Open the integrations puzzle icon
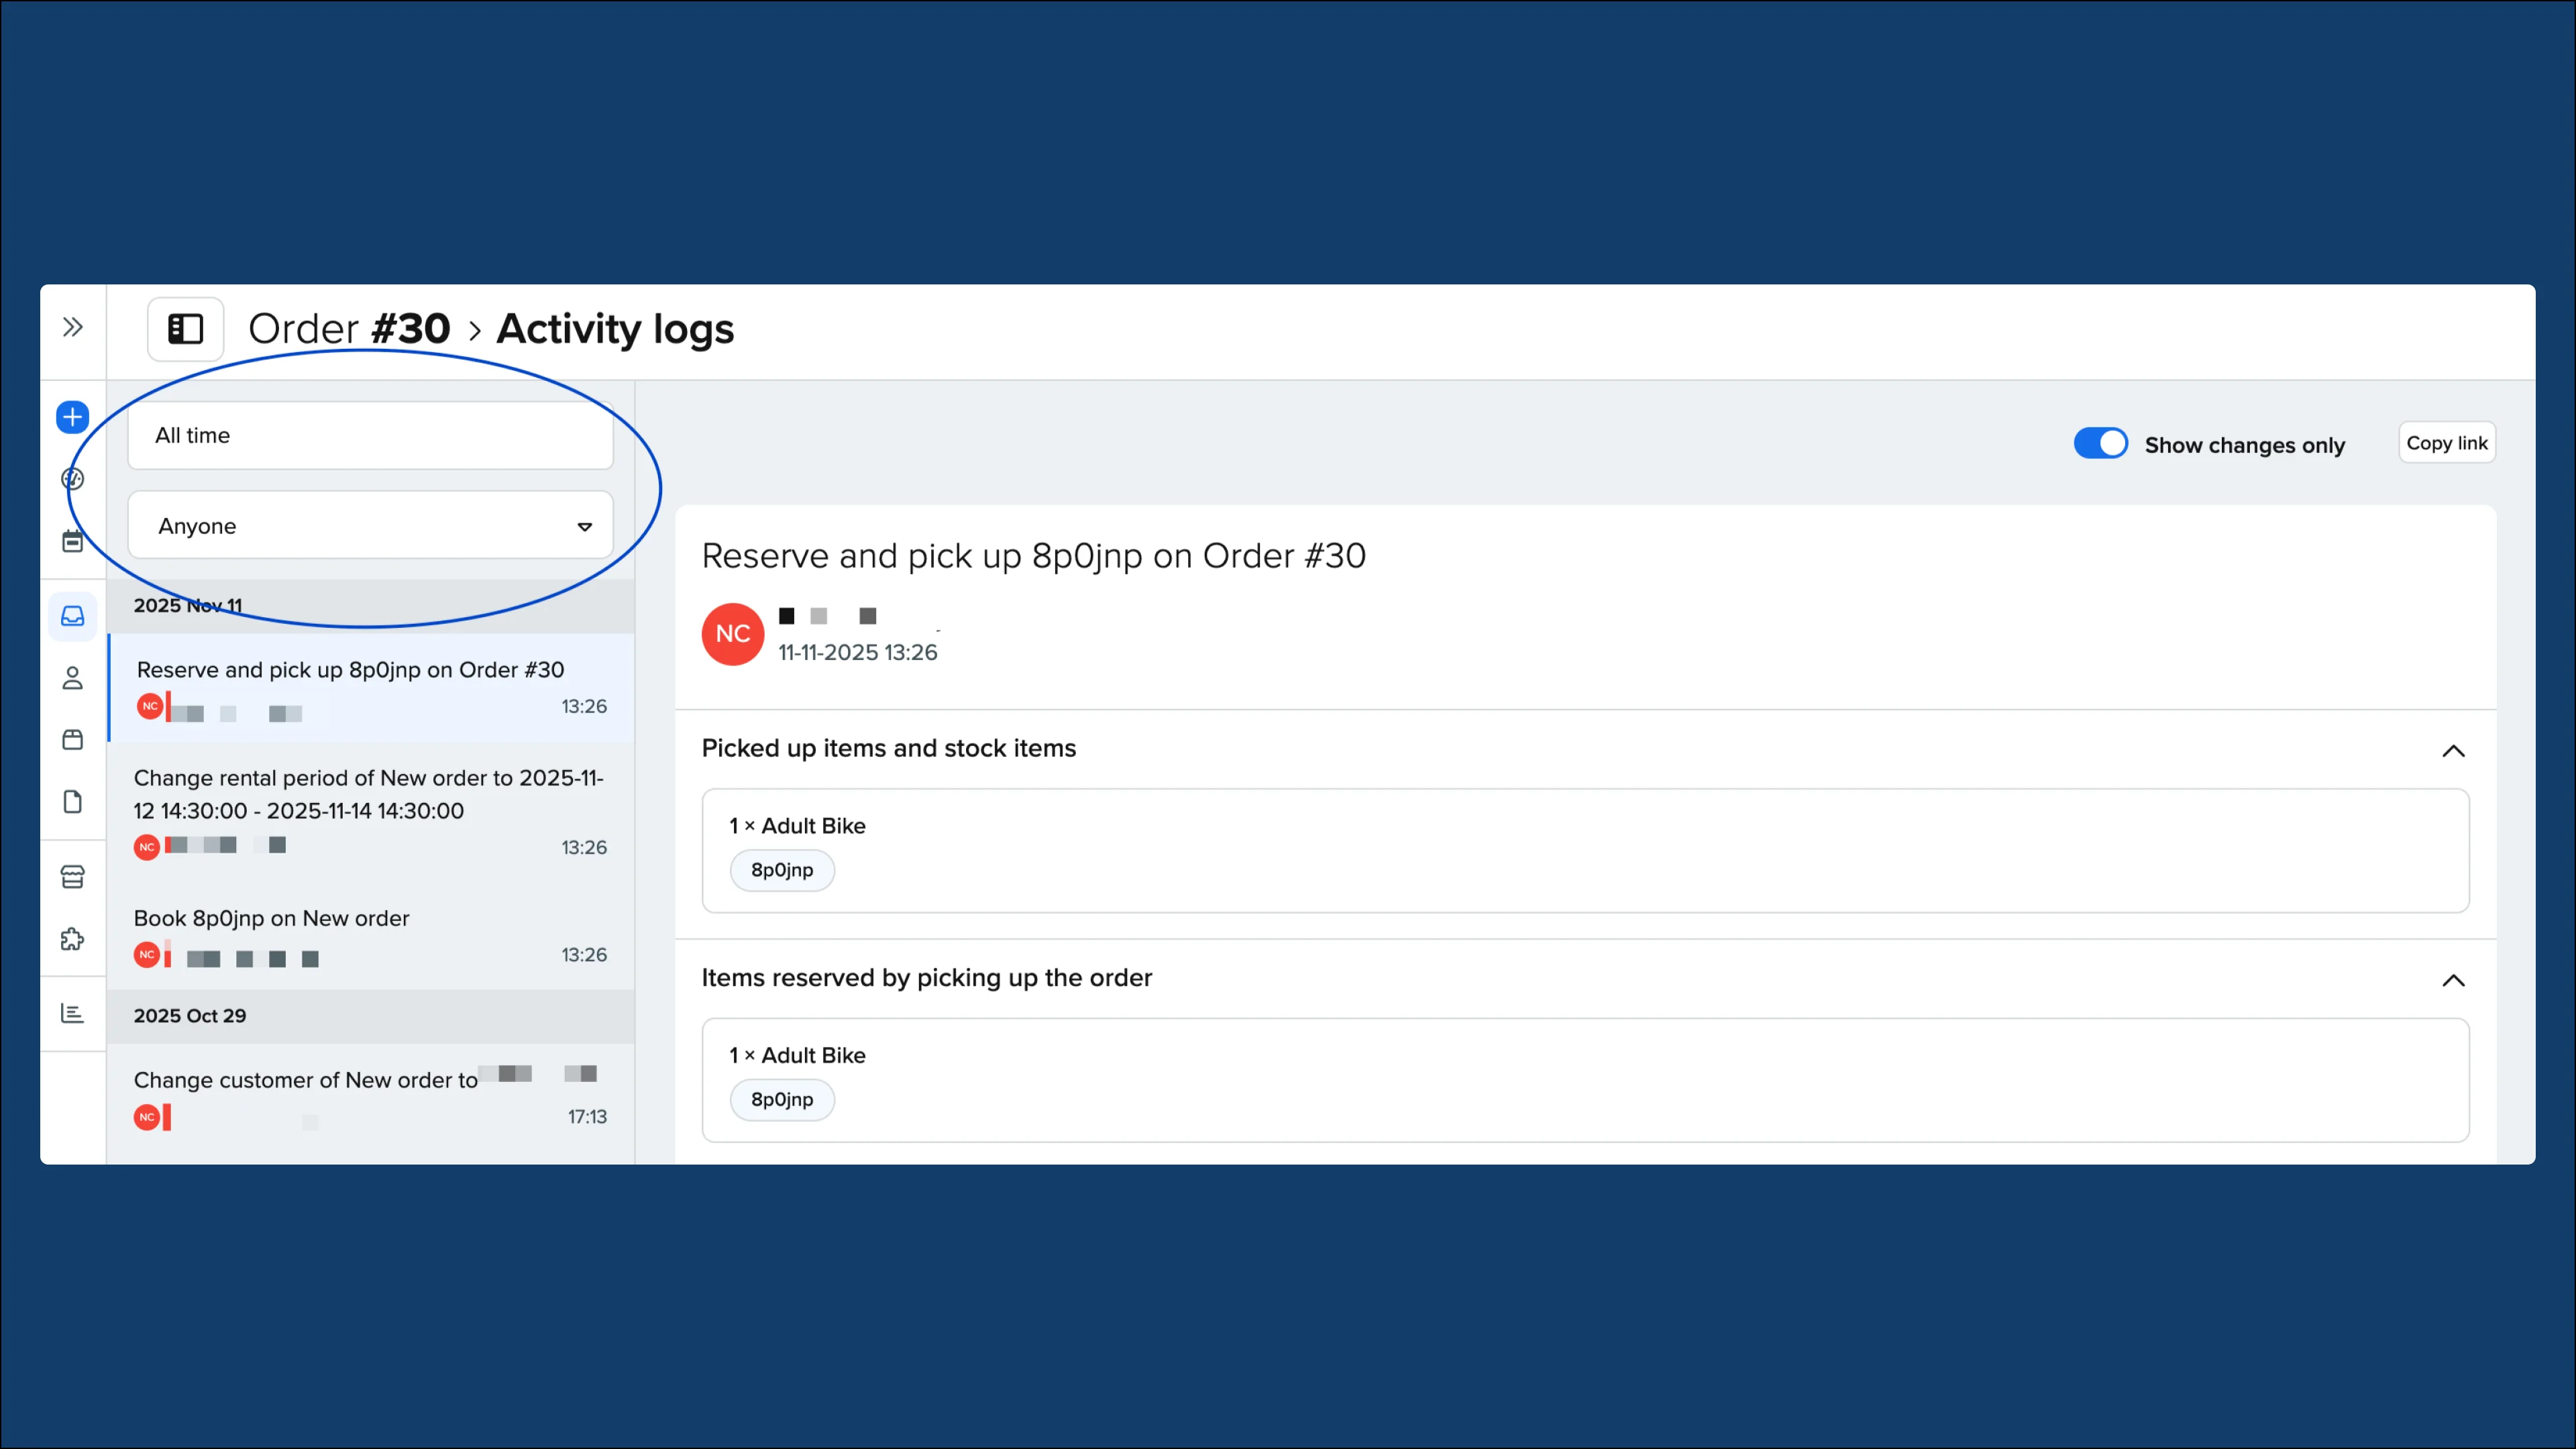 pos(72,939)
